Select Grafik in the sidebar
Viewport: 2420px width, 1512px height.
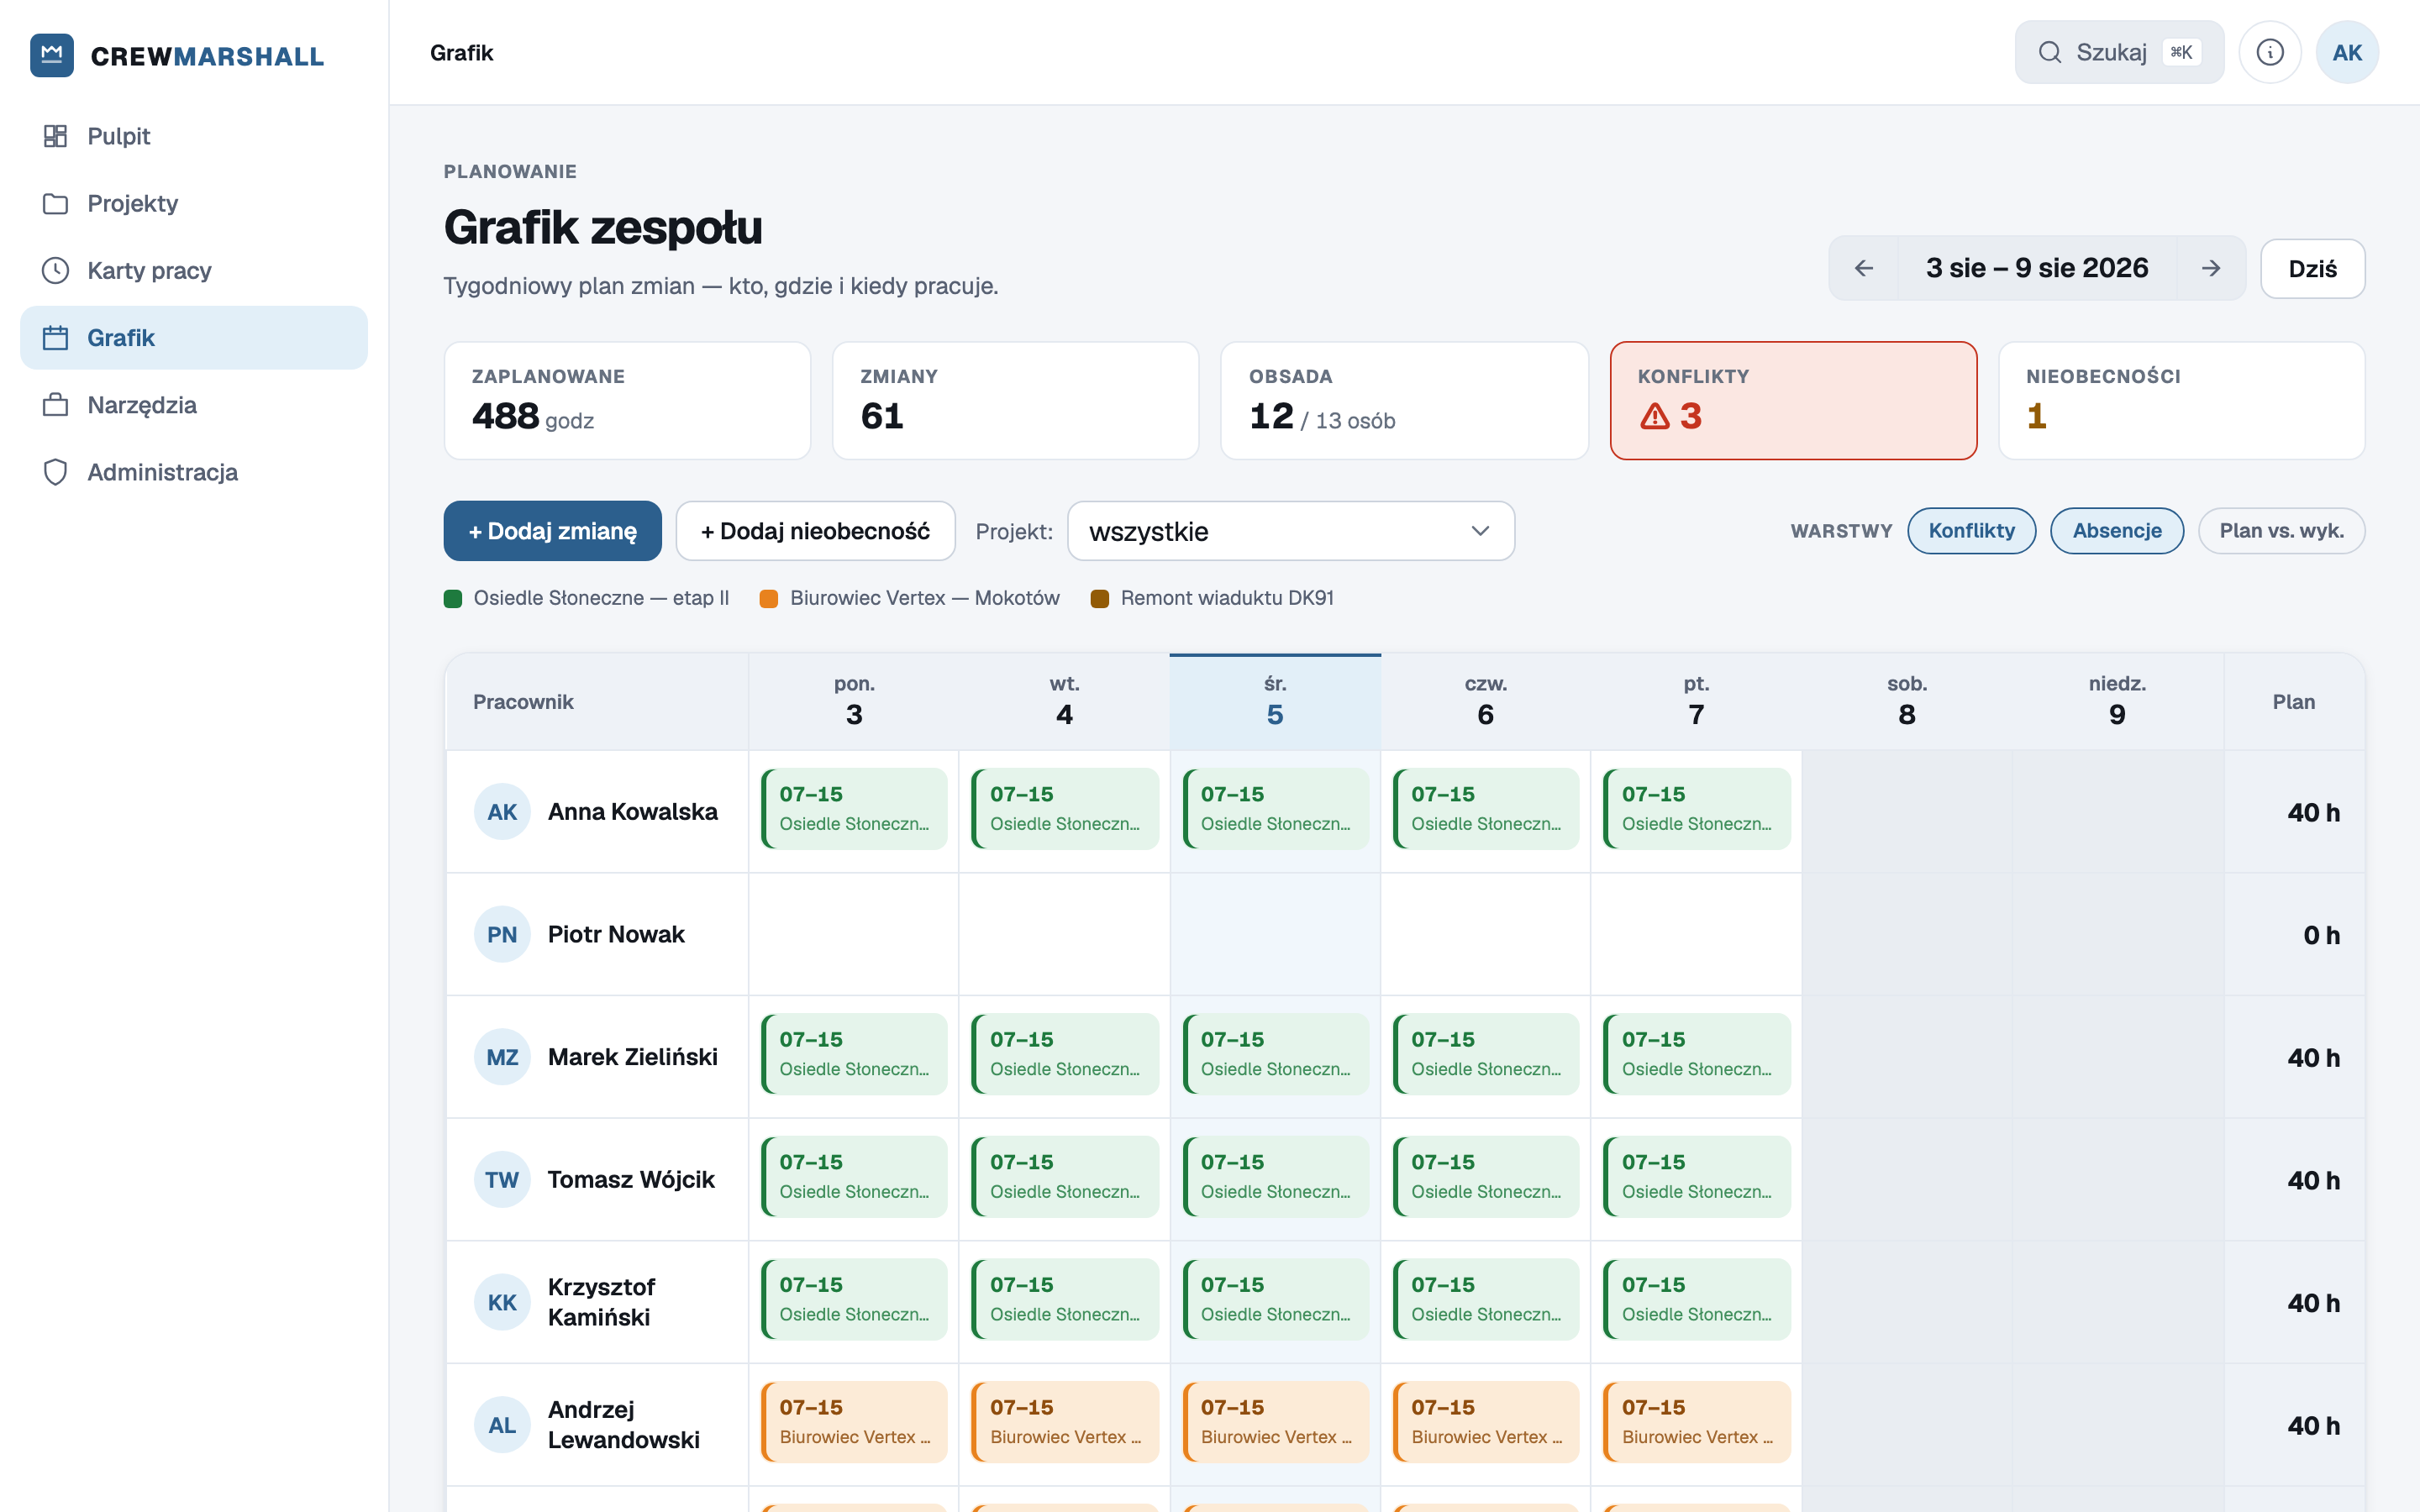coord(194,338)
